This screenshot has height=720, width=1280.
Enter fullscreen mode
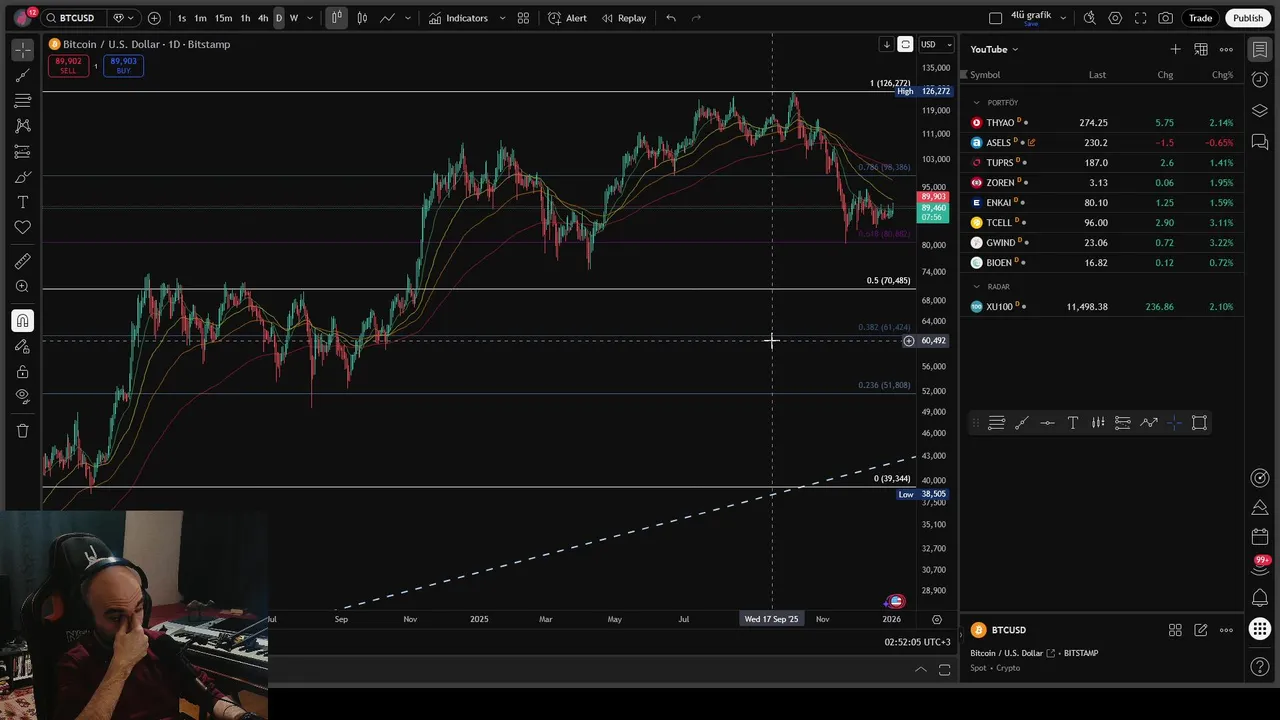coord(1140,18)
